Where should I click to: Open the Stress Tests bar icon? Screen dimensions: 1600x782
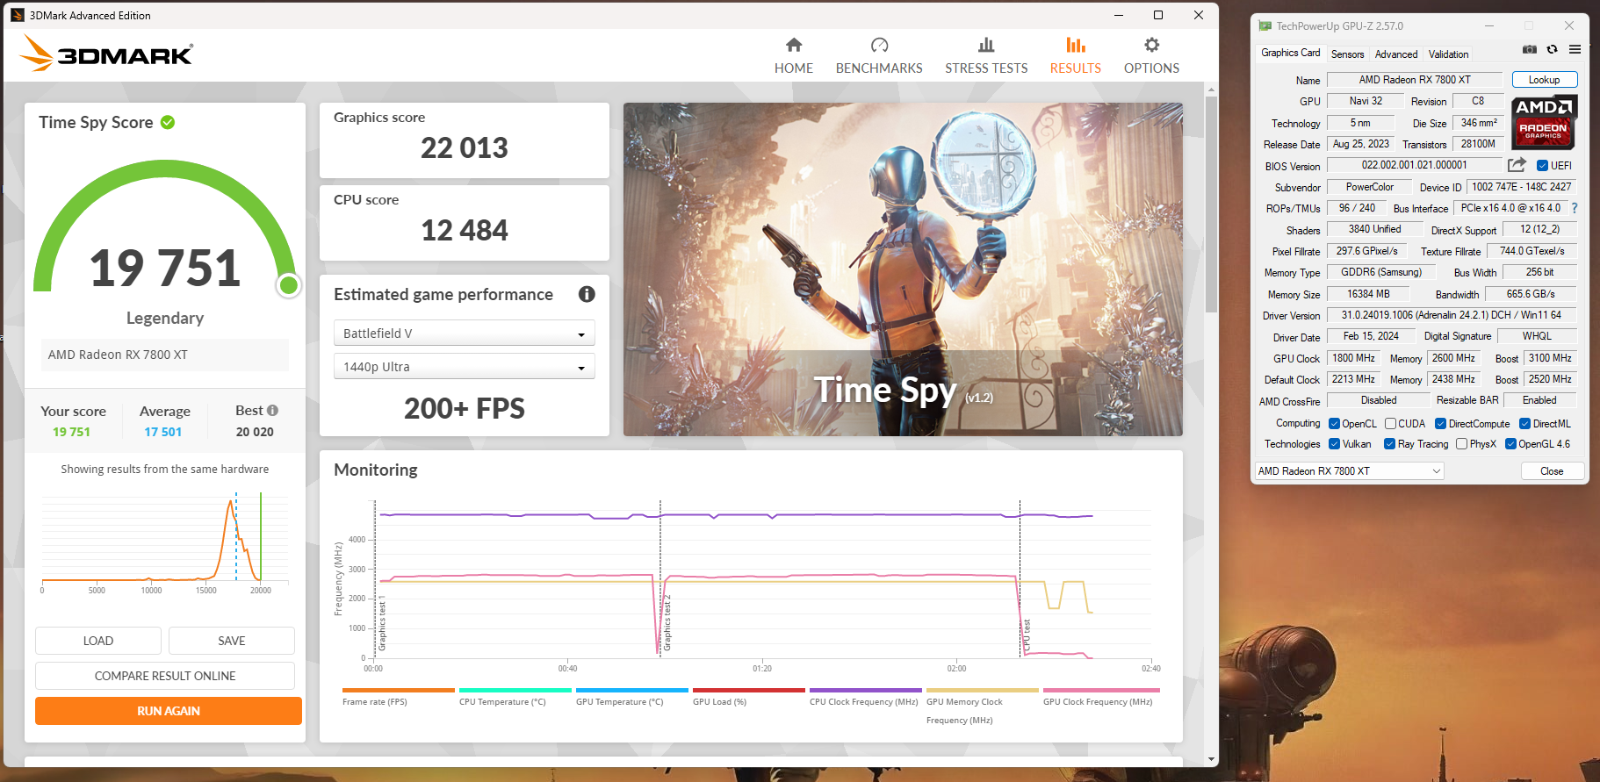[986, 45]
